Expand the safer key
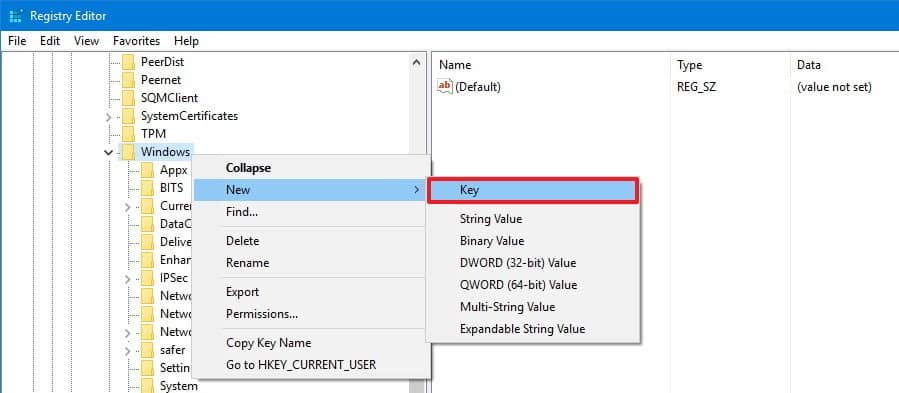899x393 pixels. [x=128, y=350]
